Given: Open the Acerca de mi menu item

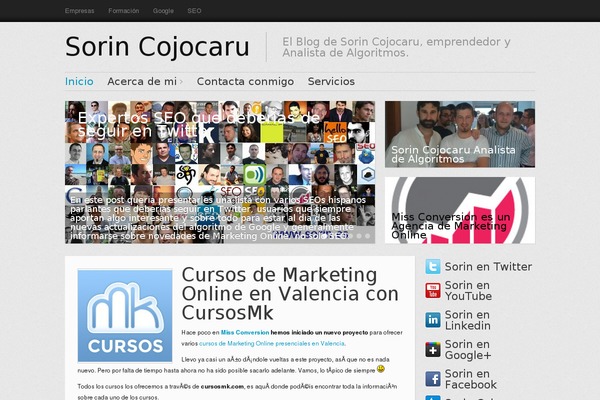Looking at the screenshot, I should (x=142, y=82).
